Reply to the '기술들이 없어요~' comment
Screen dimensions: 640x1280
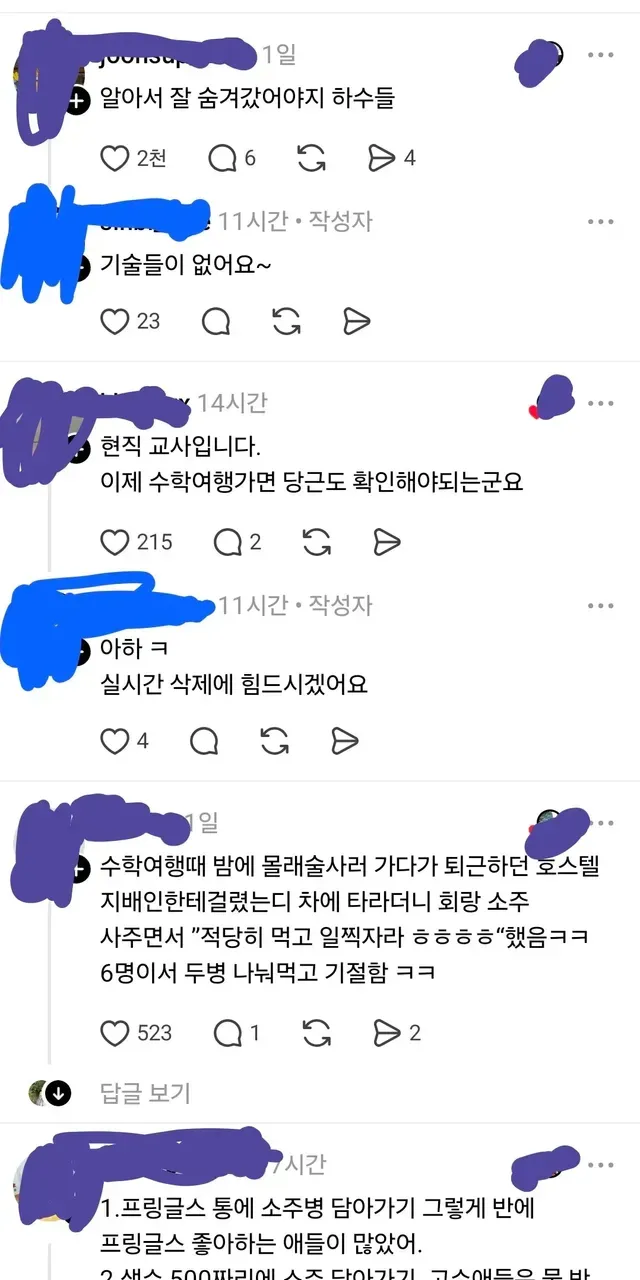[x=216, y=321]
